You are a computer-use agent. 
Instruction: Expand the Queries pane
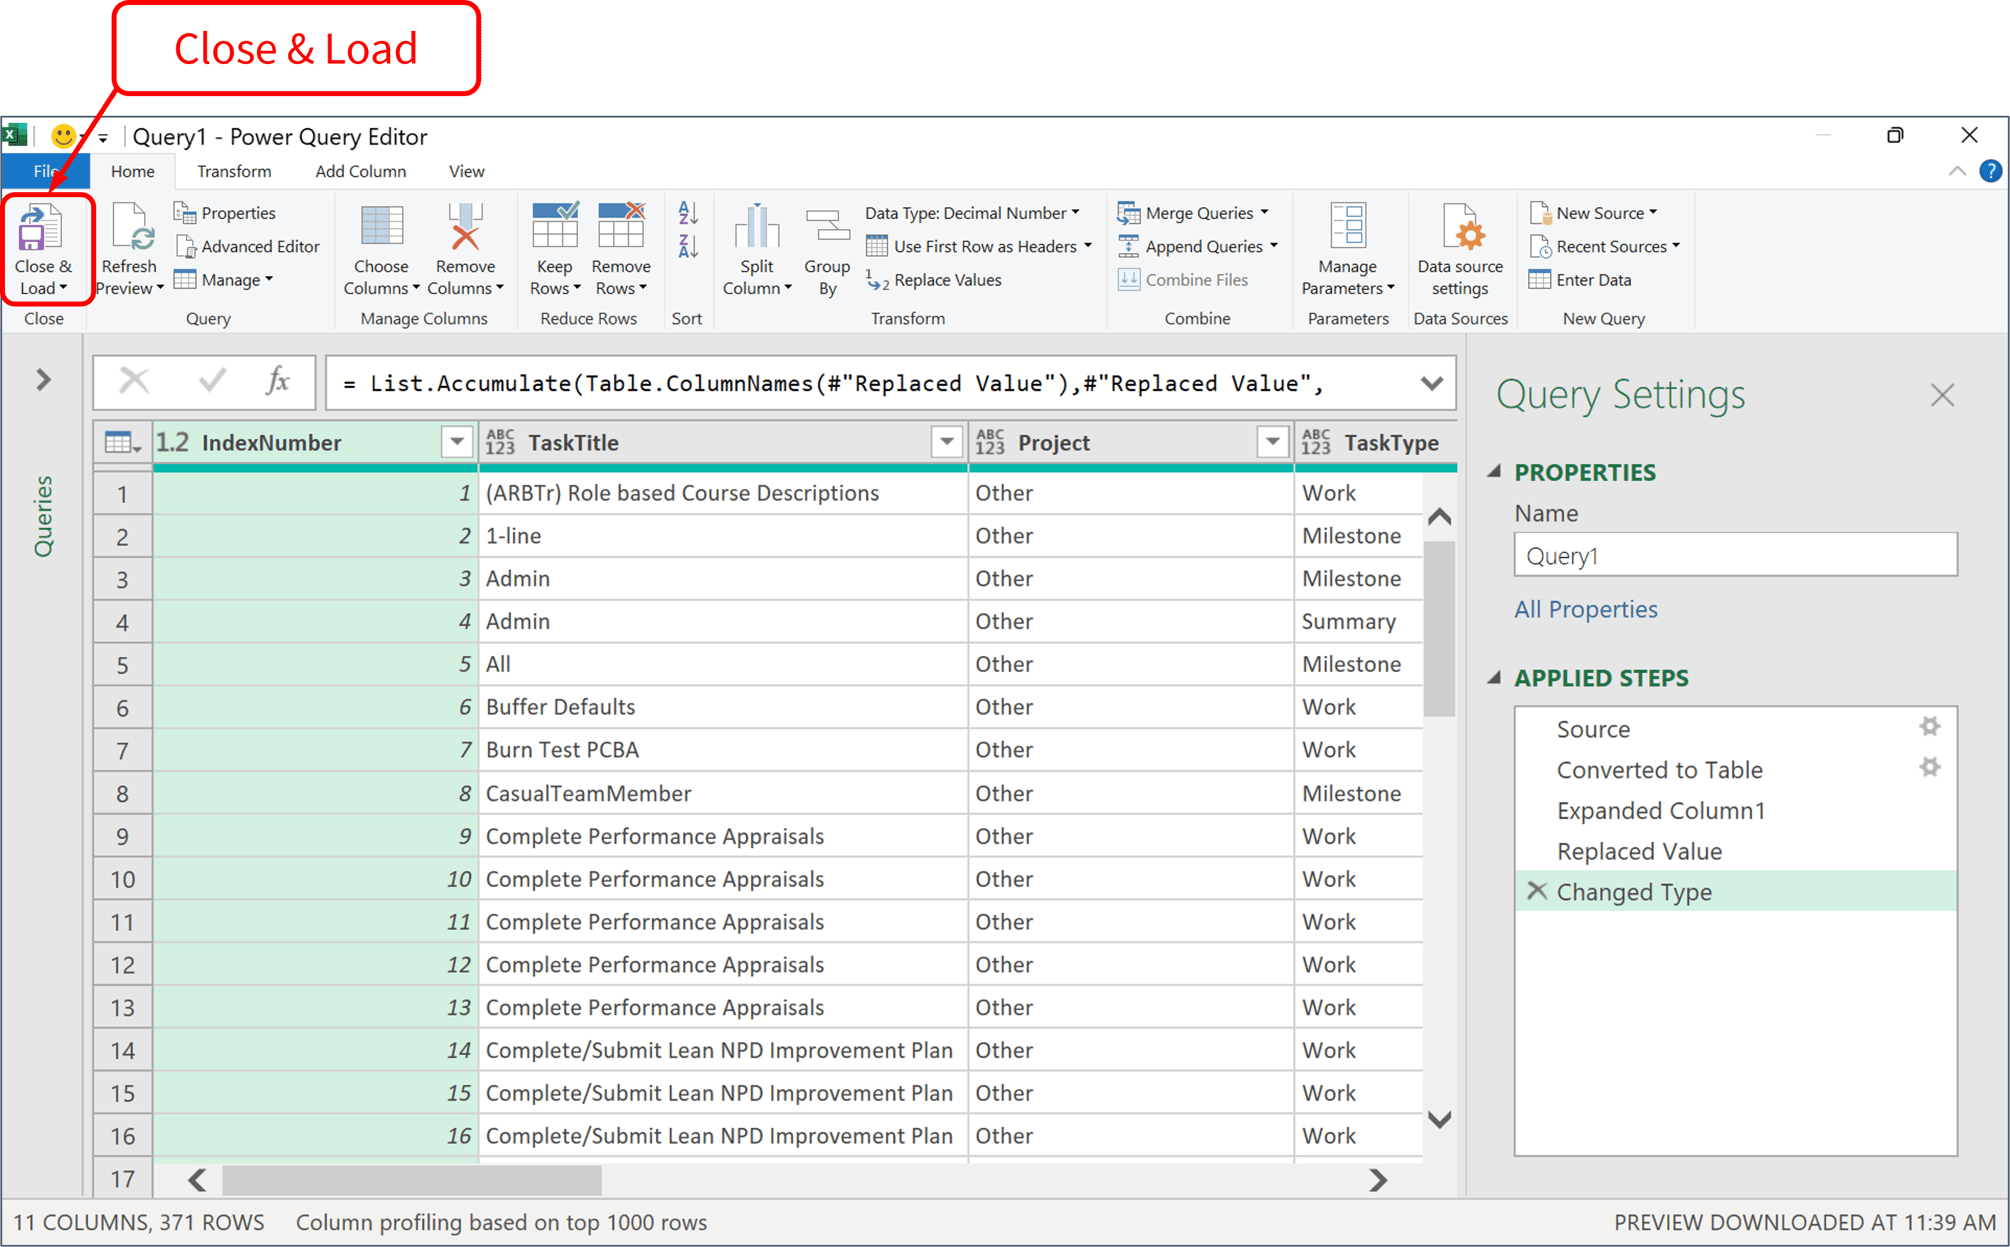tap(43, 380)
